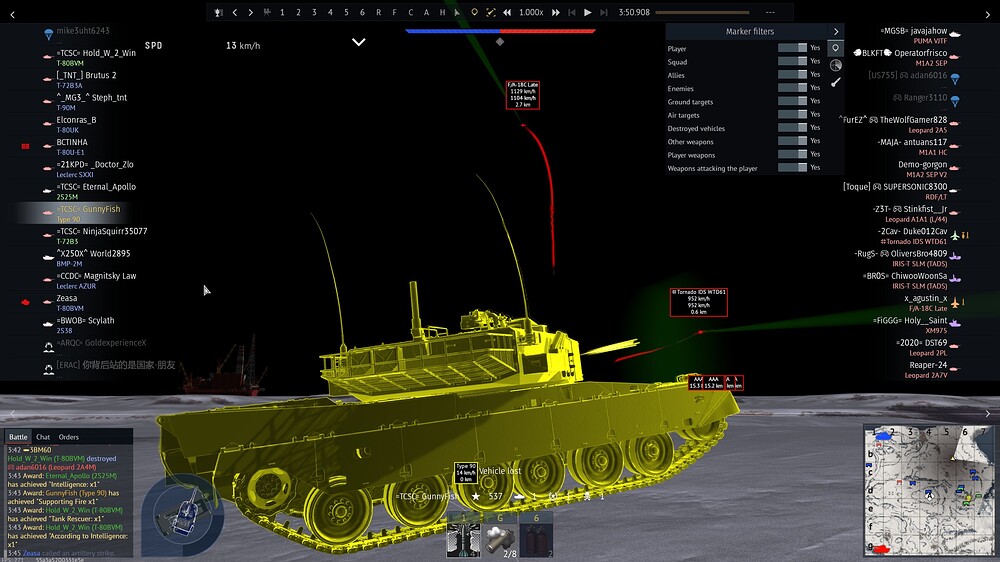1000x562 pixels.
Task: Select enemy player javajahow PUMA VJTF
Action: click(x=918, y=35)
